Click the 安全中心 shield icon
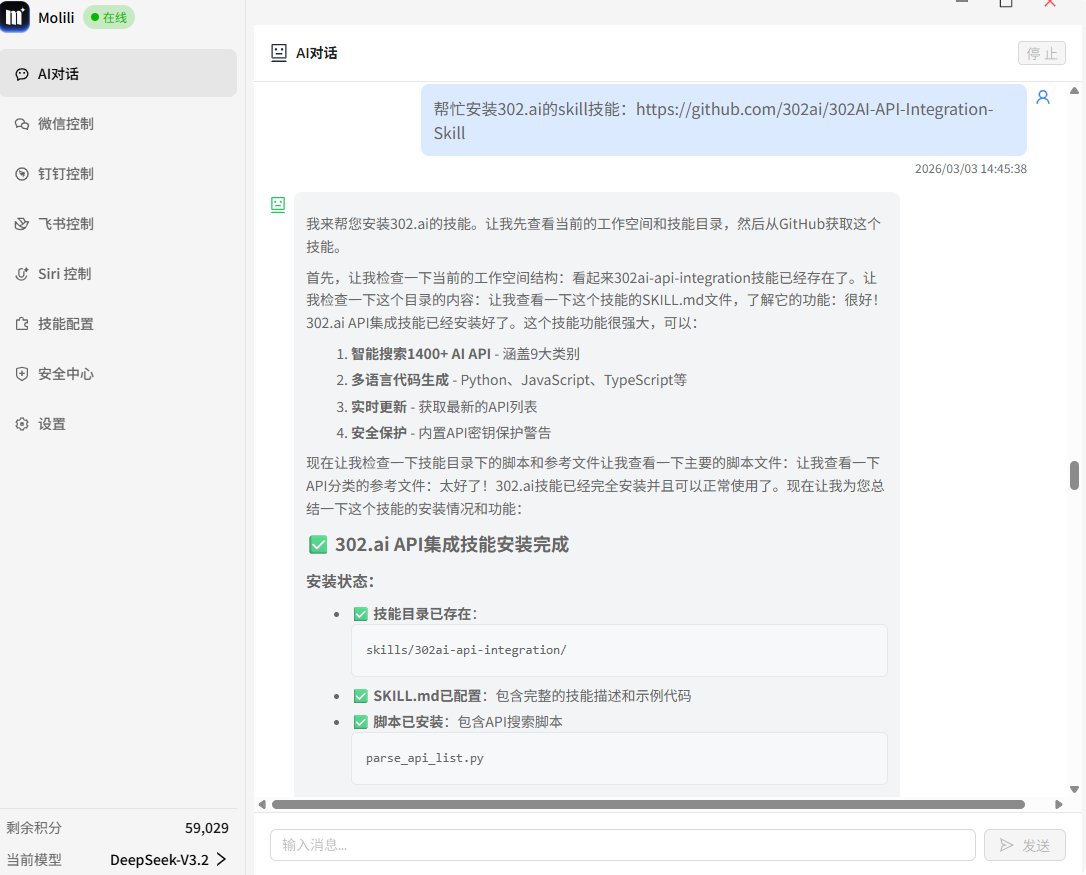Screen dimensions: 1086x875 point(22,373)
